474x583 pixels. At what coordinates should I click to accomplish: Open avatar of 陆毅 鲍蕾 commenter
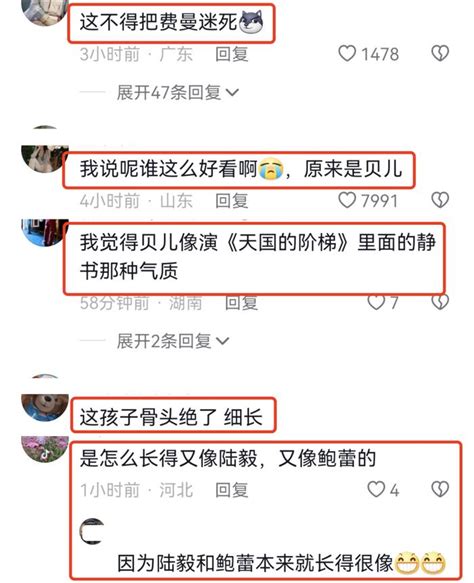pyautogui.click(x=45, y=449)
